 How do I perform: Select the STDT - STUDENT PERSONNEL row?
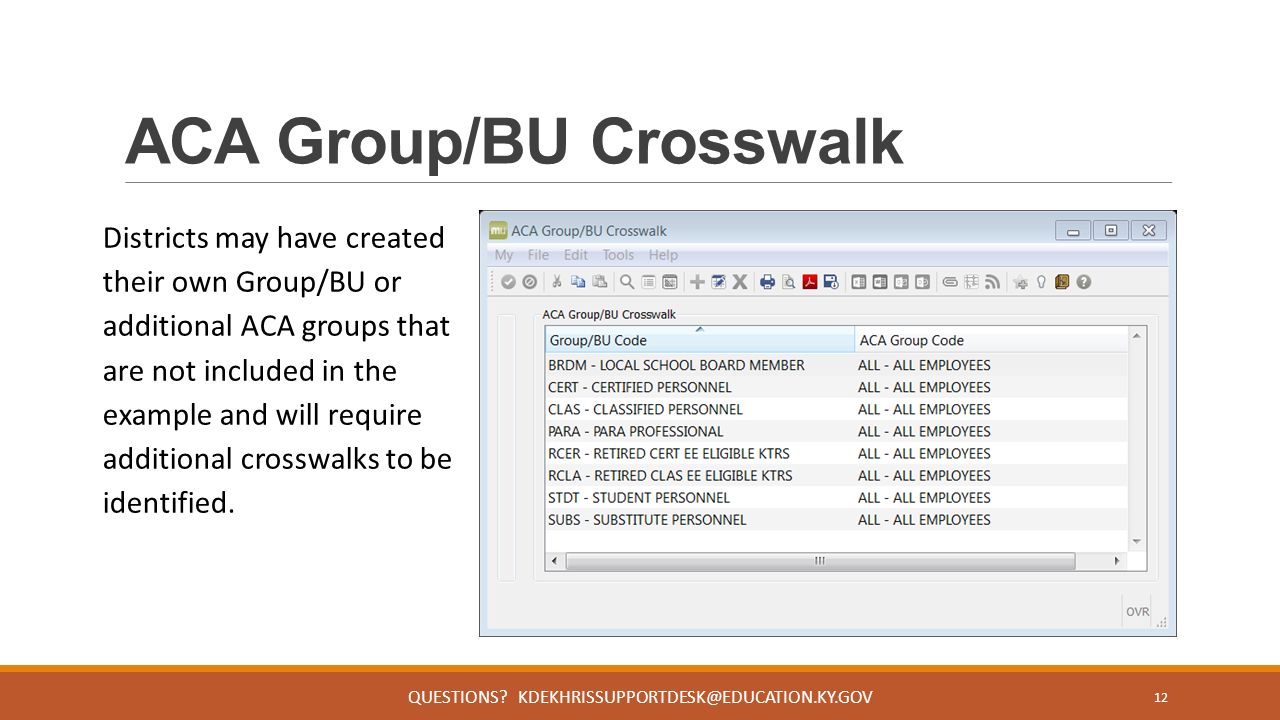[836, 497]
